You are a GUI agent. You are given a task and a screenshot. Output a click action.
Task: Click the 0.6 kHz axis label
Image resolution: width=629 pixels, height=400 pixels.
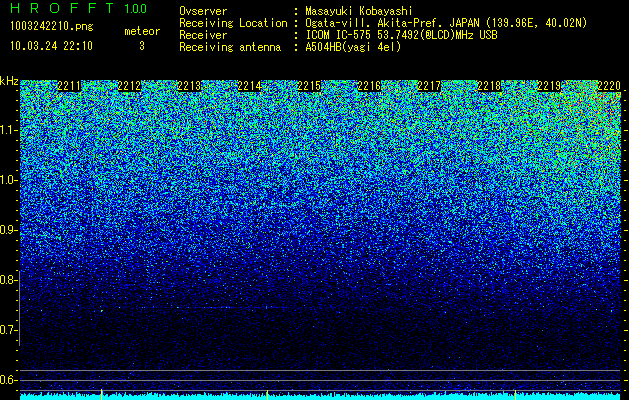pos(9,380)
